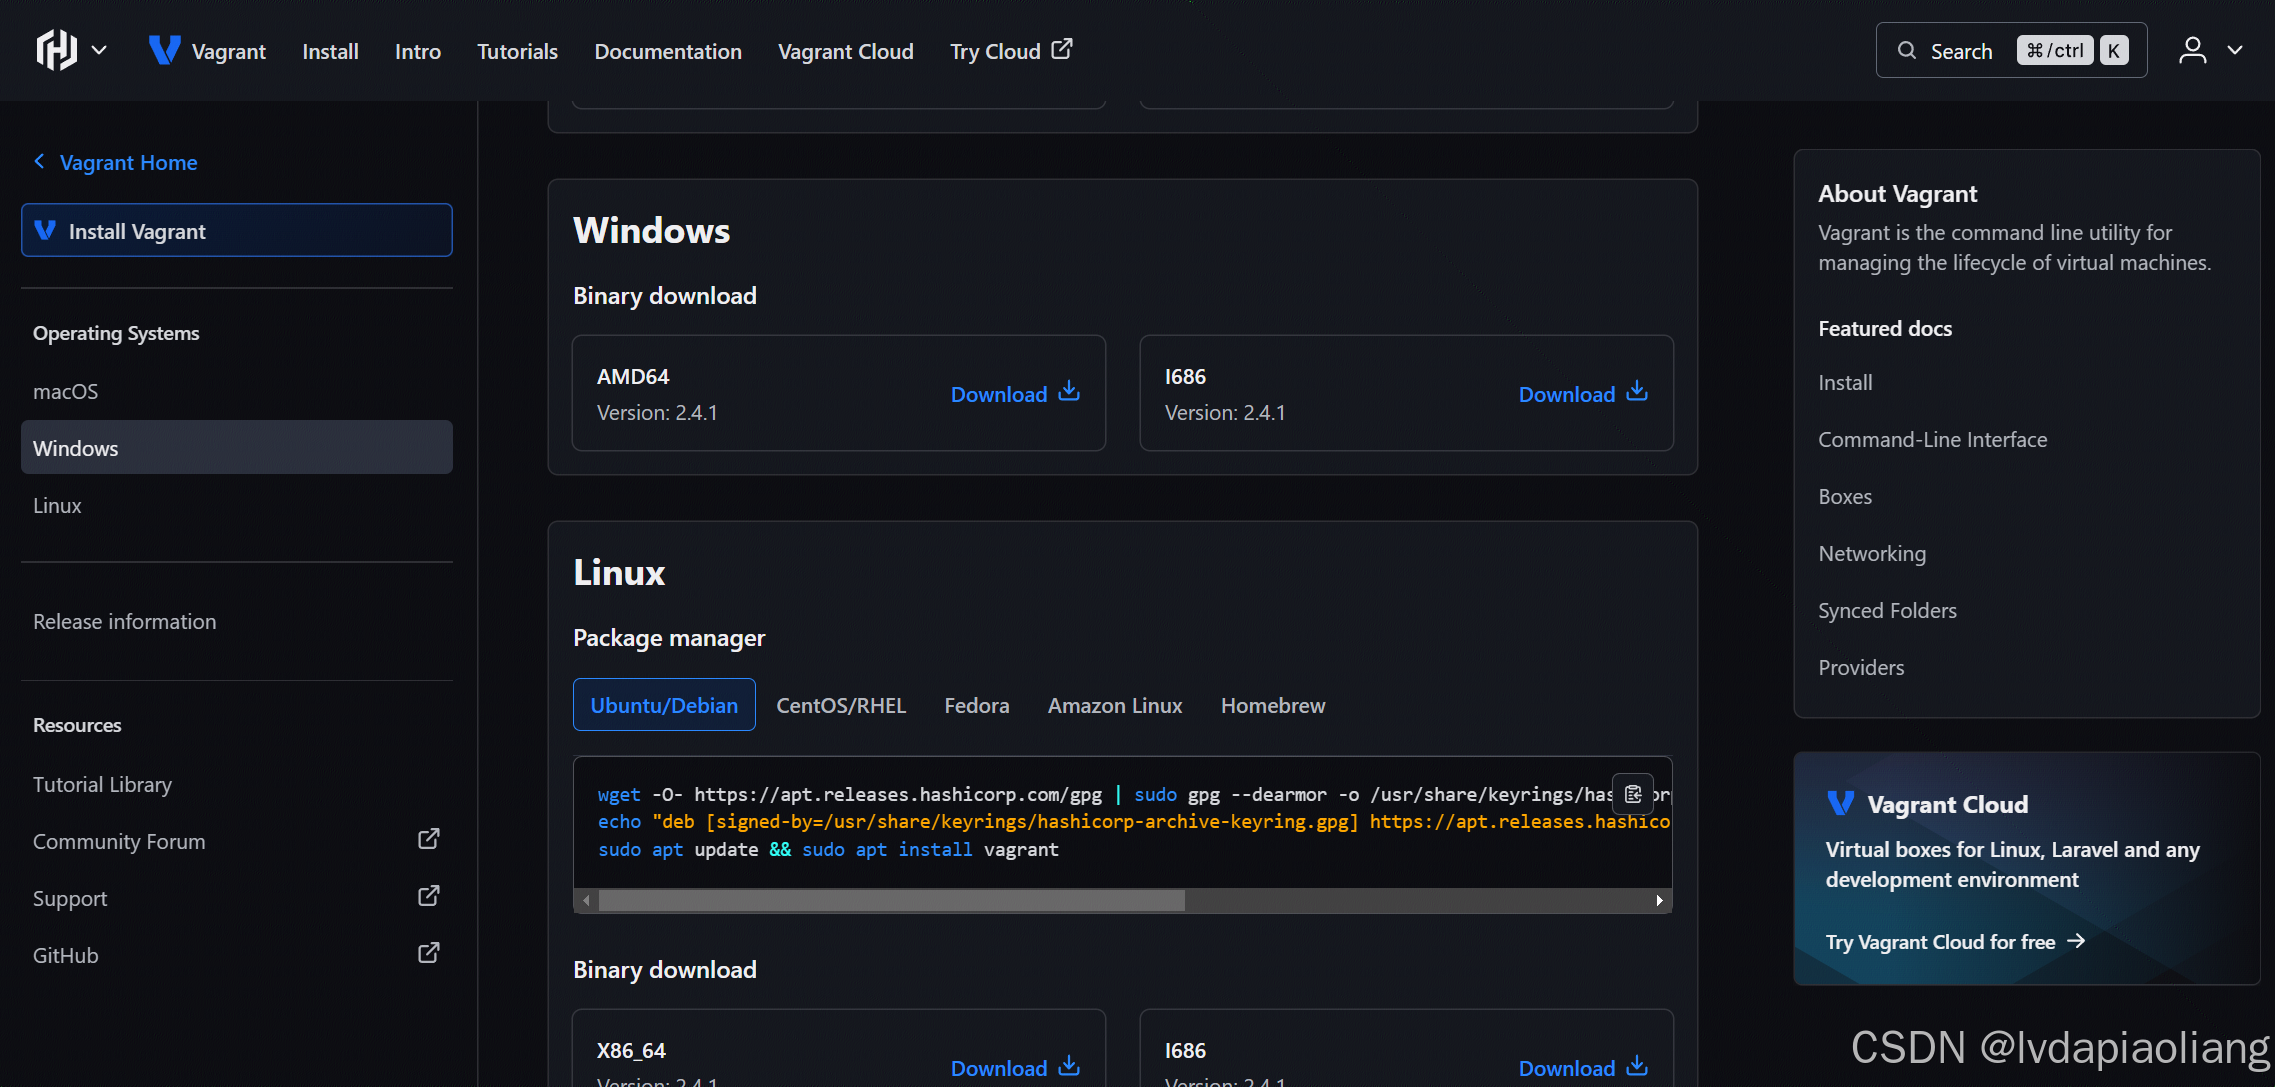Screen dimensions: 2275x1087
Task: Click the search magnifier icon
Action: (x=1907, y=50)
